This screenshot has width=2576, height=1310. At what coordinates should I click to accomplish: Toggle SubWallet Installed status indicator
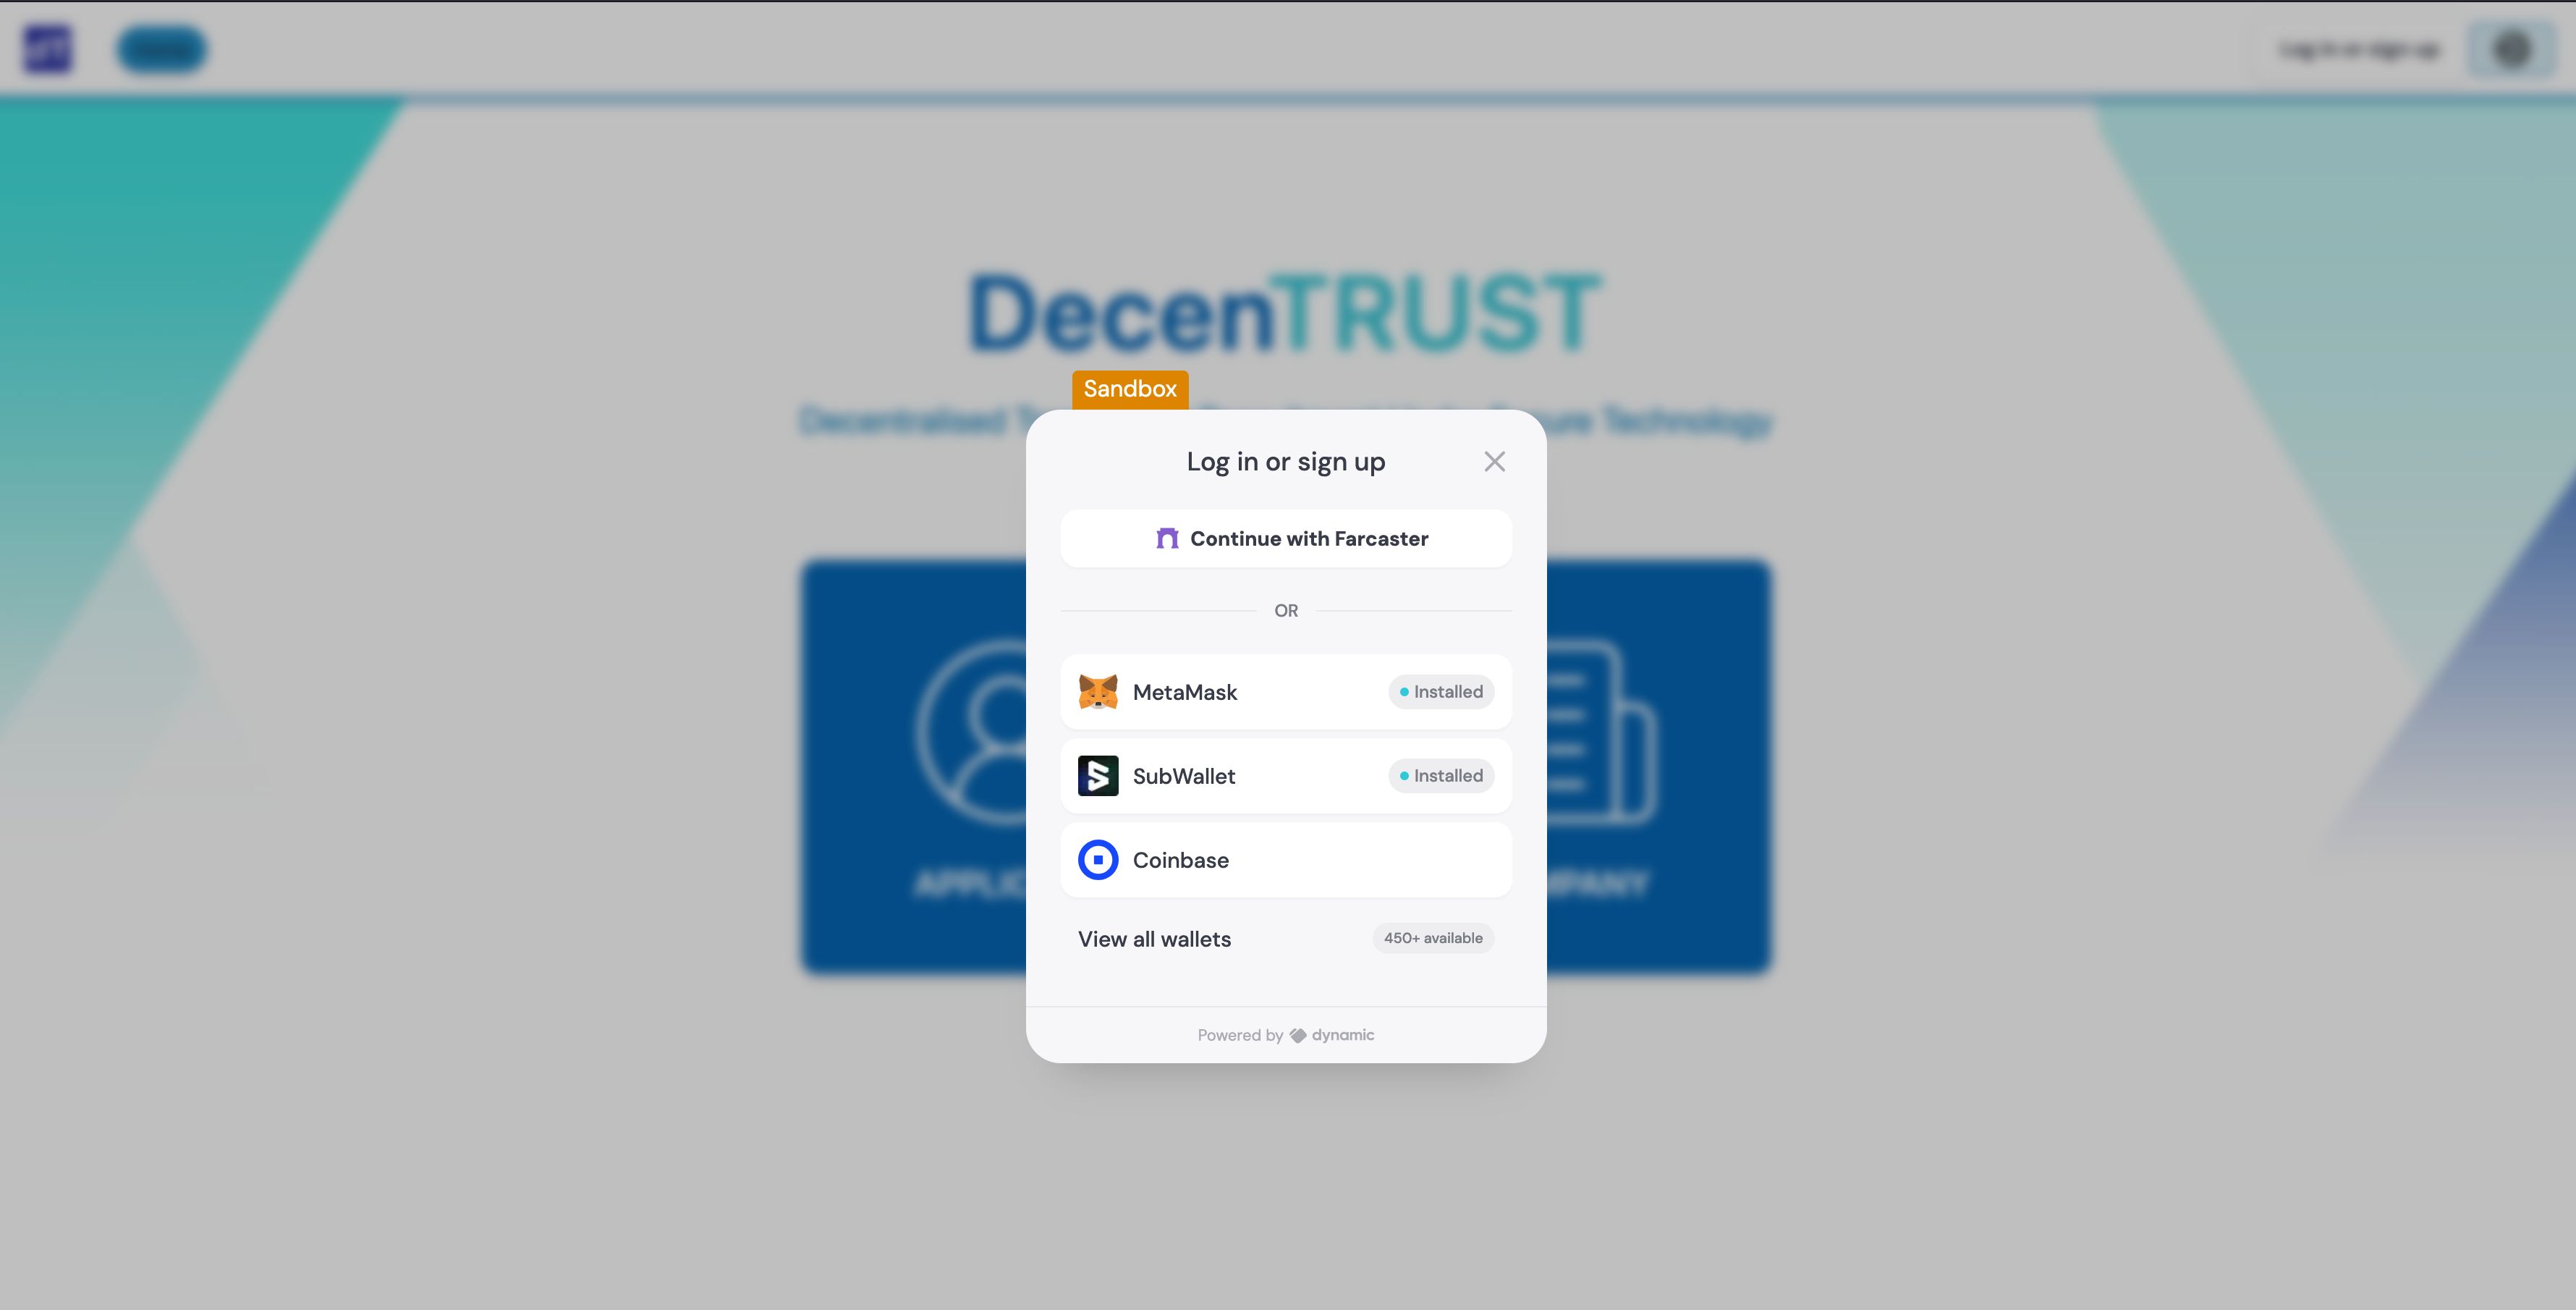click(1440, 775)
